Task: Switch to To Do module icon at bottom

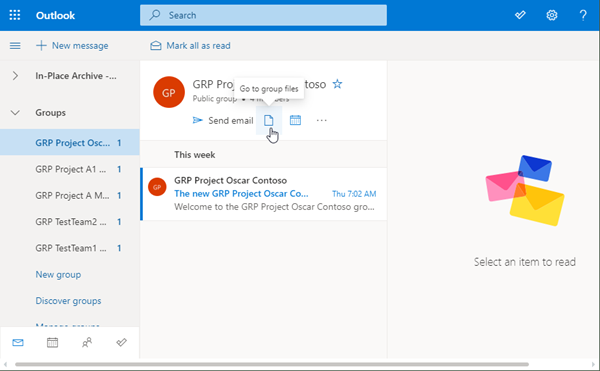Action: click(121, 342)
